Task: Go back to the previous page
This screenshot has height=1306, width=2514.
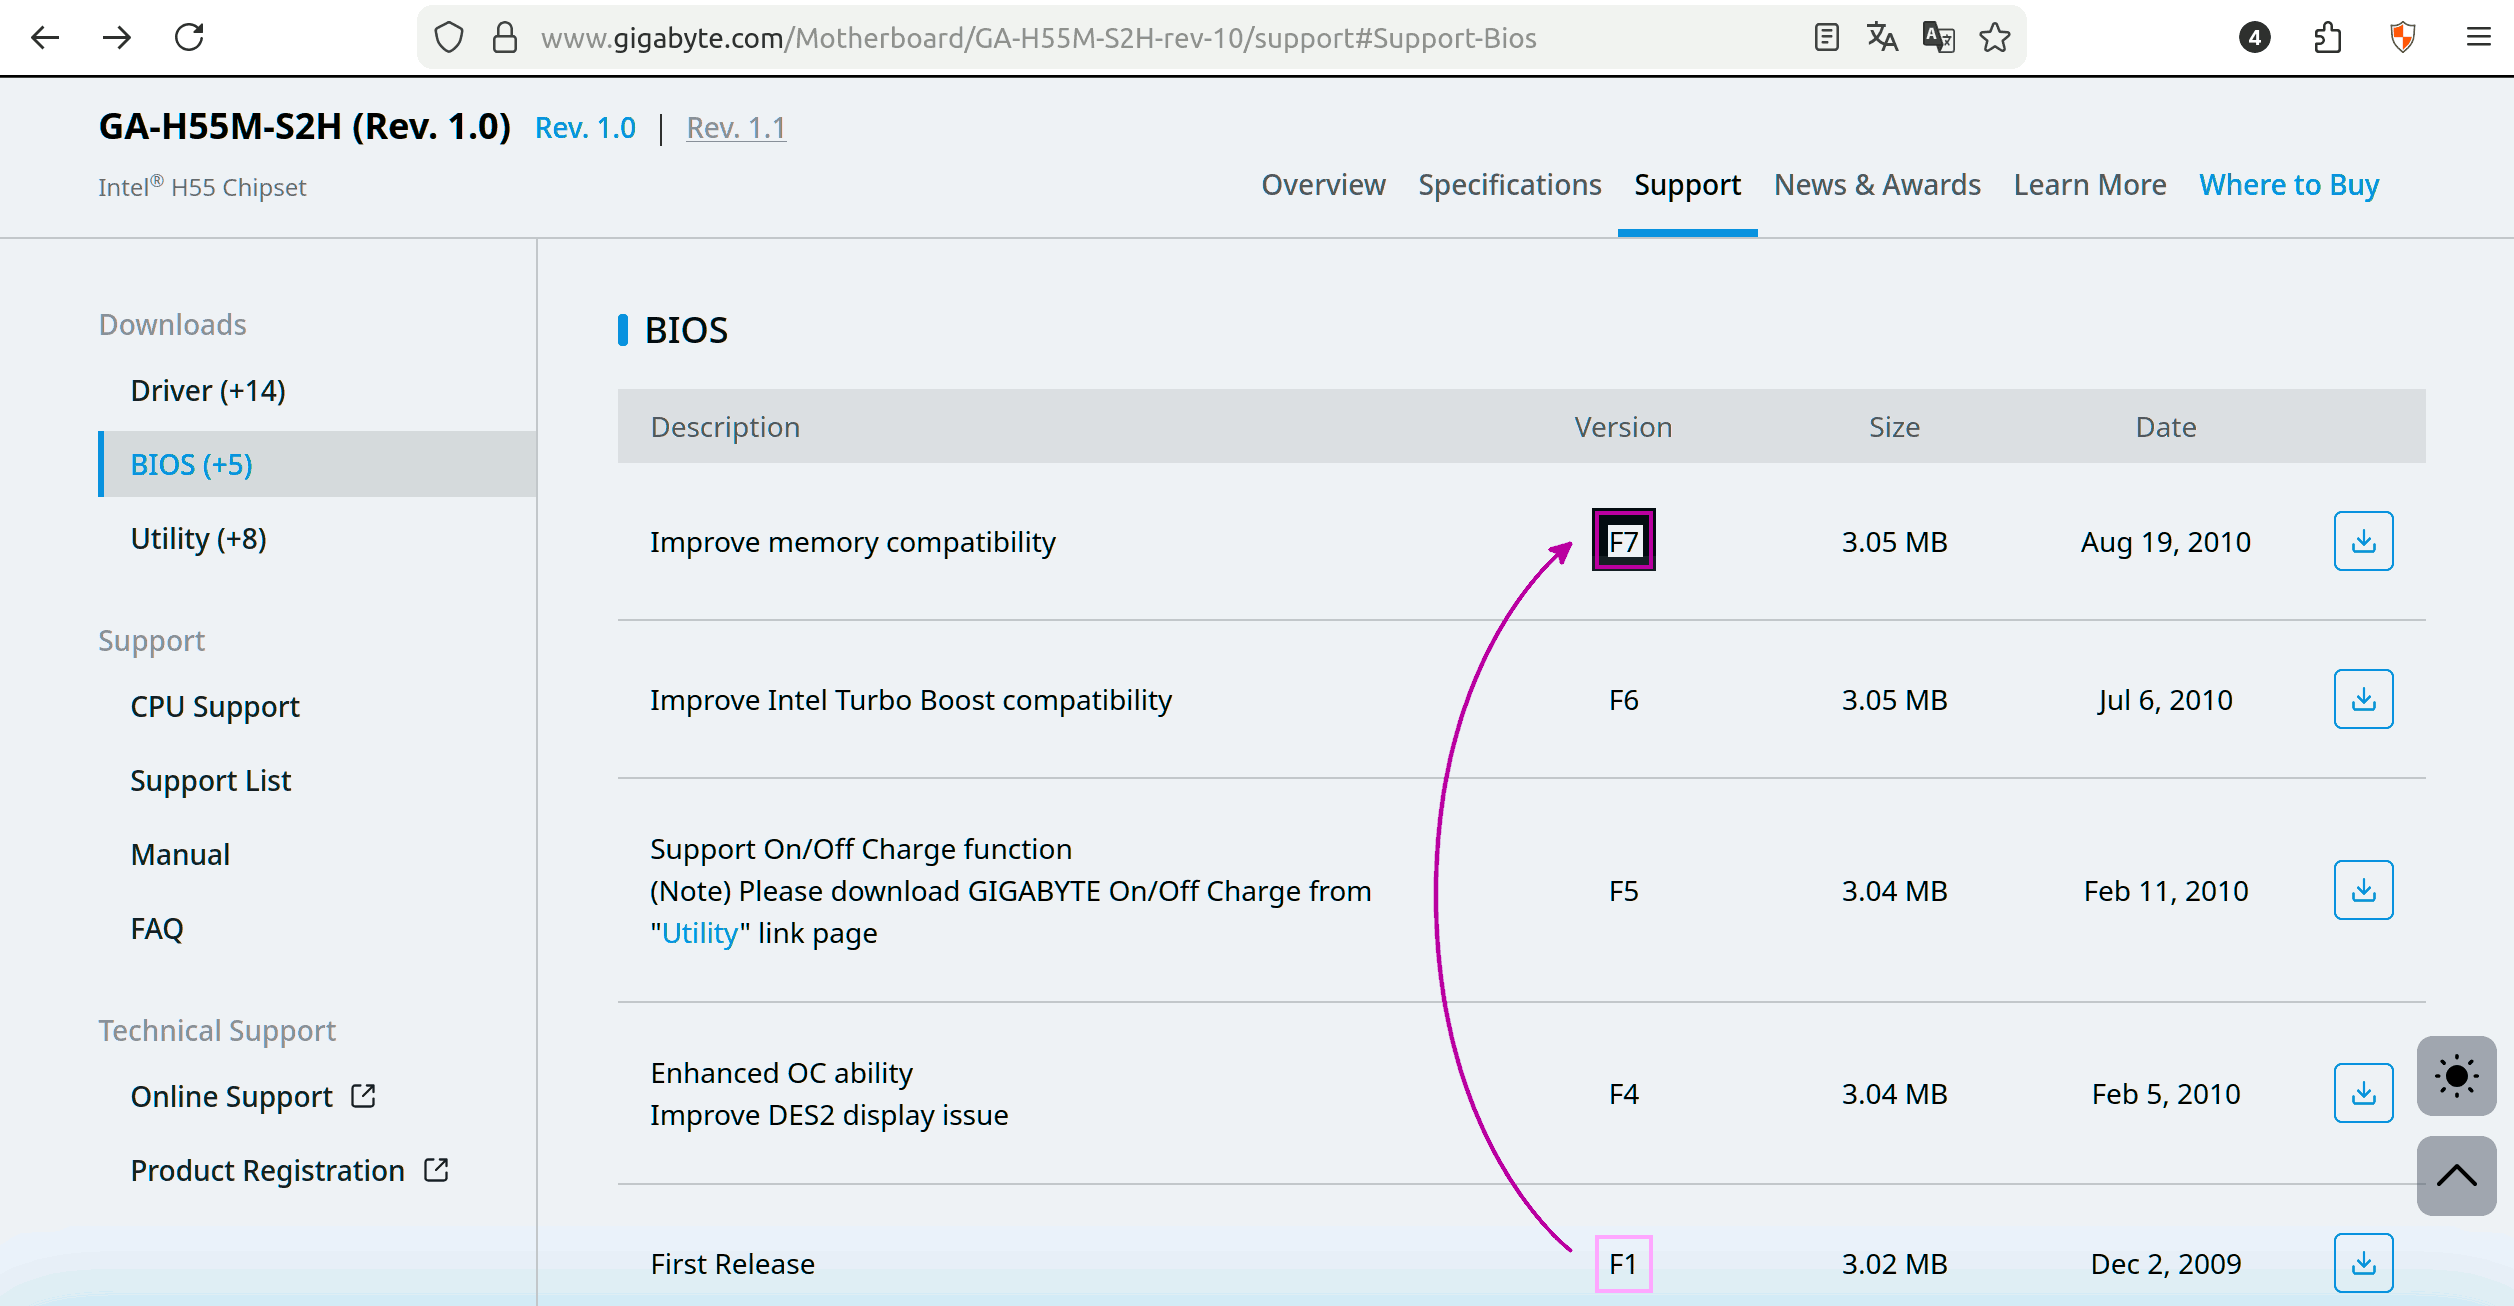Action: click(x=45, y=38)
